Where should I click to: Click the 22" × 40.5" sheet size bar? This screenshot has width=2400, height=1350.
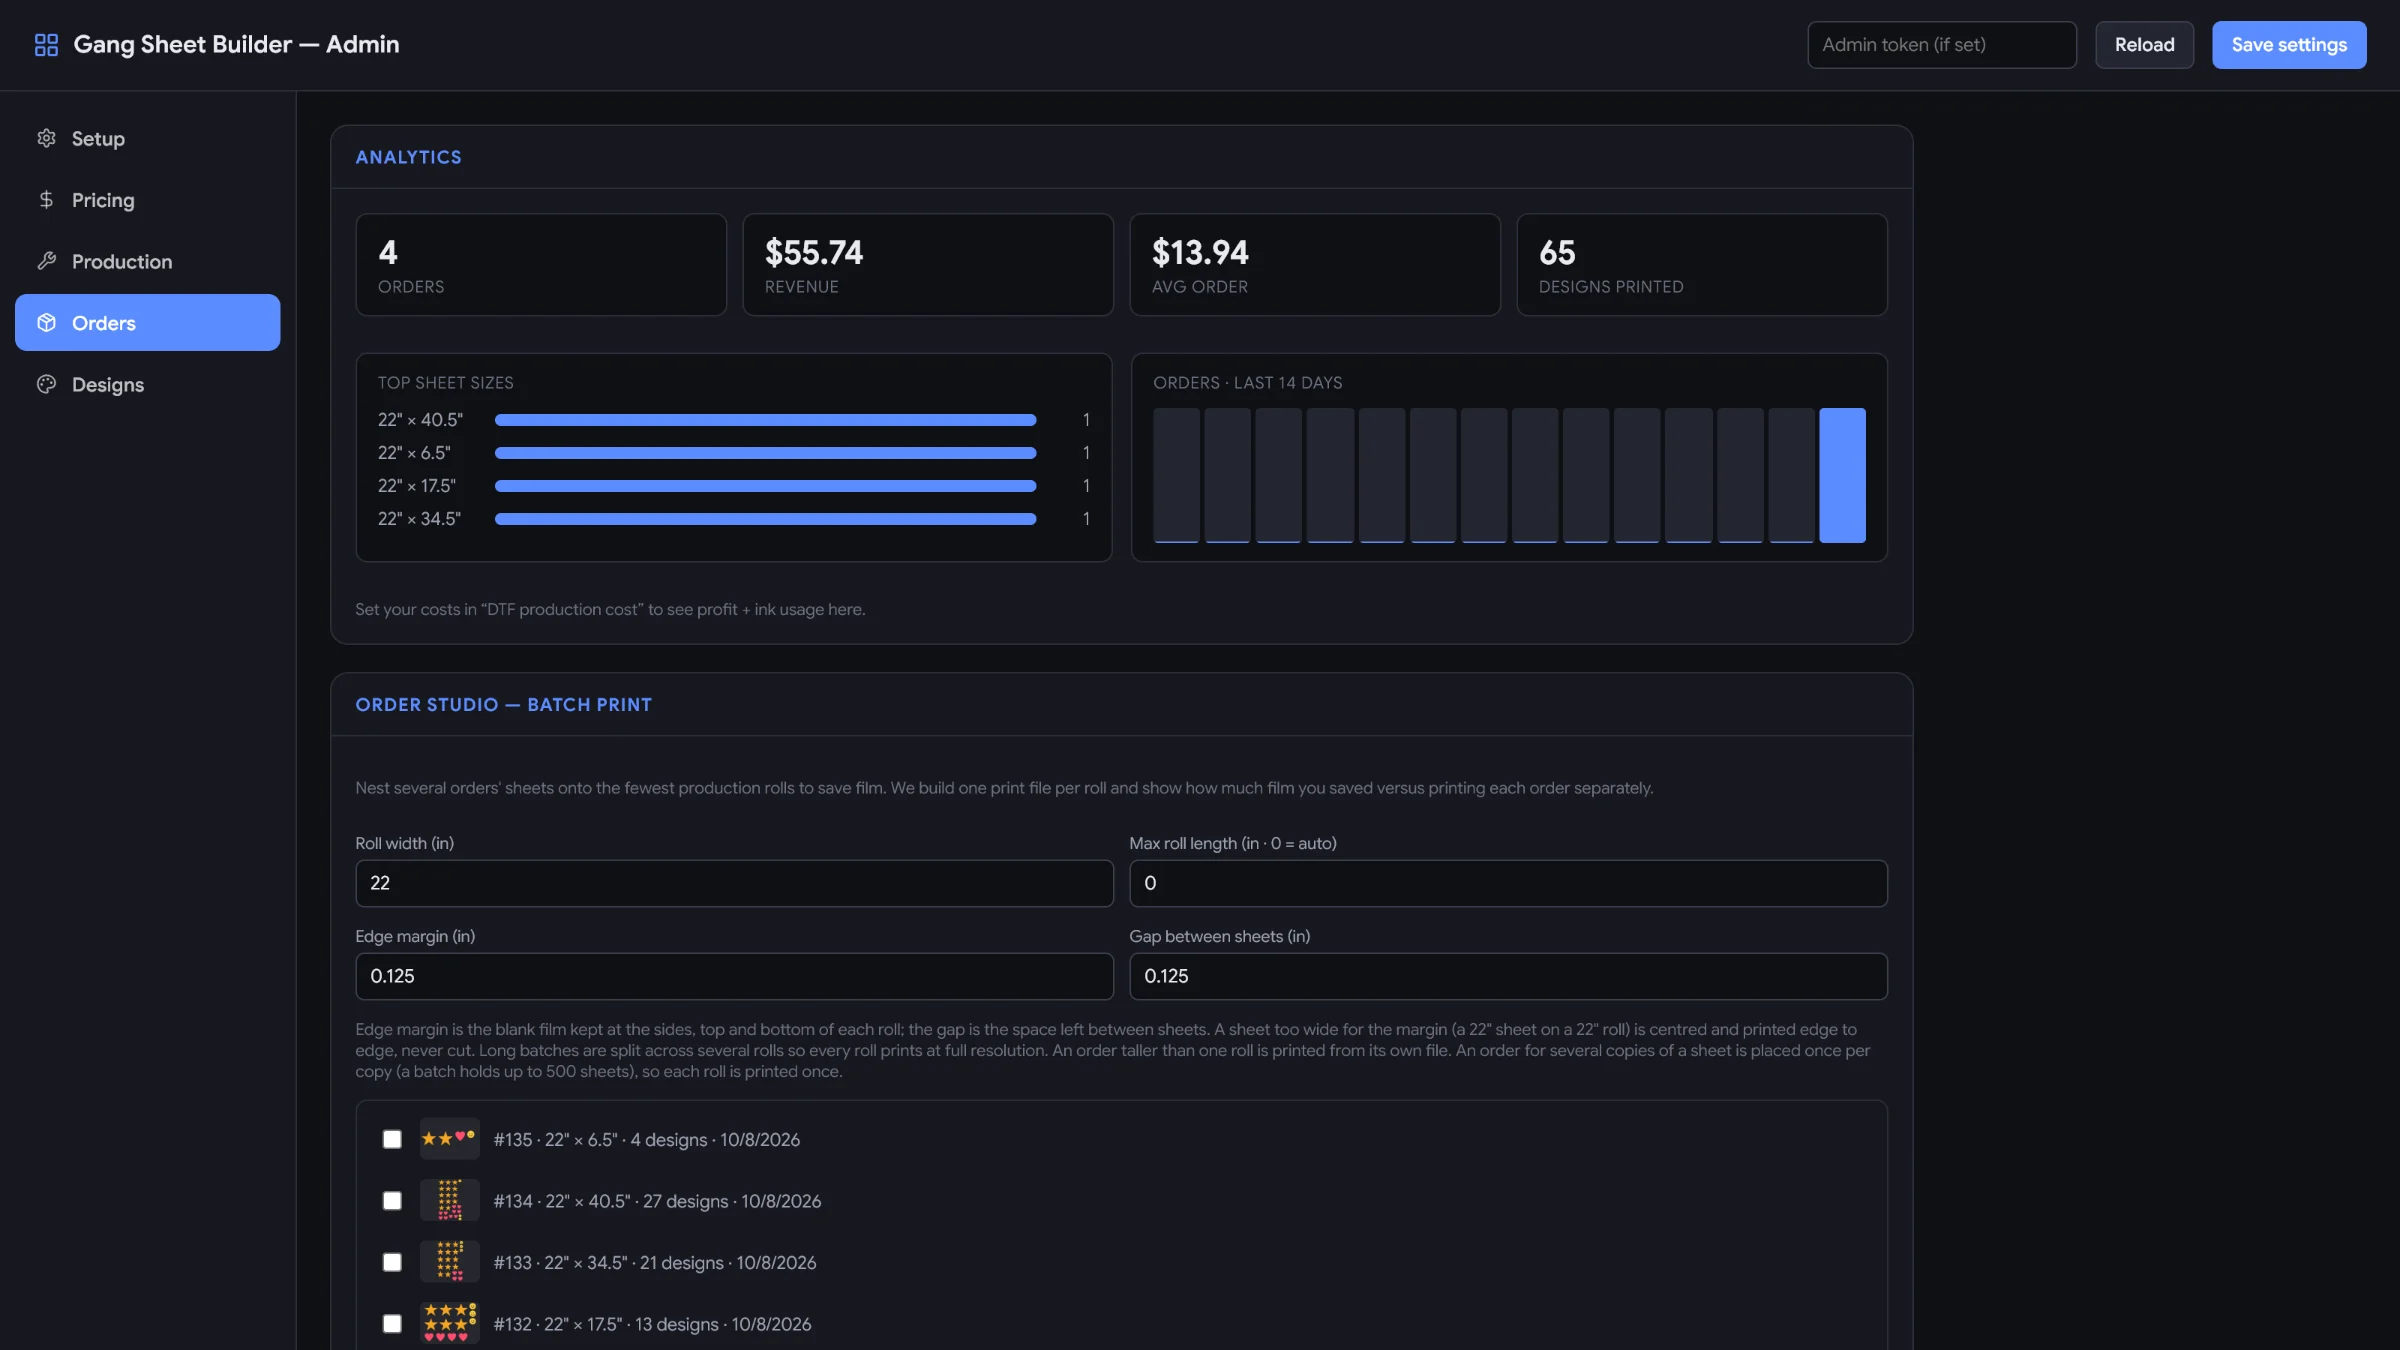tap(765, 420)
